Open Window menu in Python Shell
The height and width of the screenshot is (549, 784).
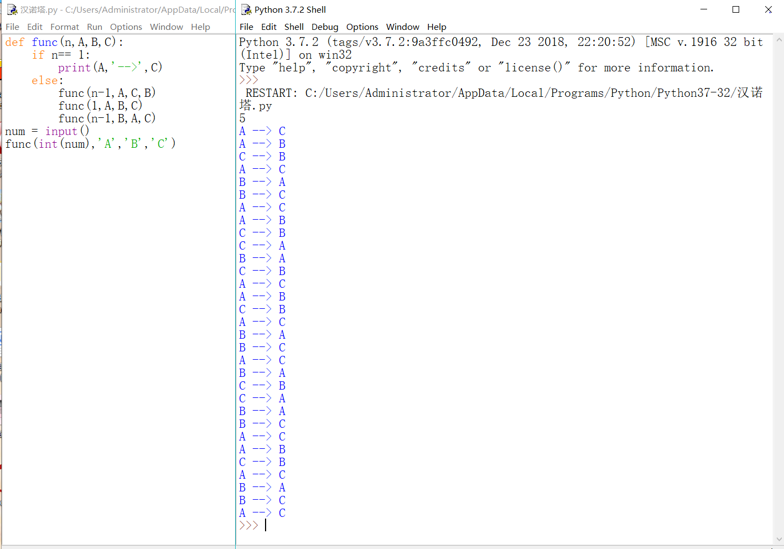coord(402,27)
